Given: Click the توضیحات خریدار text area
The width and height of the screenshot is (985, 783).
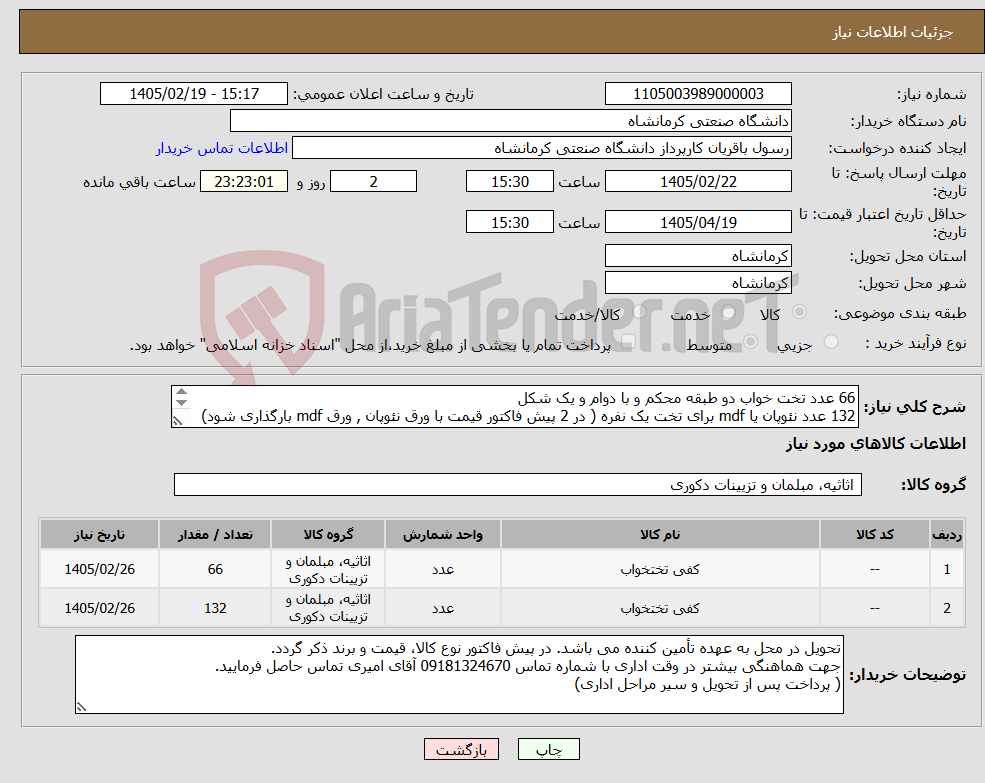Looking at the screenshot, I should pos(459,674).
